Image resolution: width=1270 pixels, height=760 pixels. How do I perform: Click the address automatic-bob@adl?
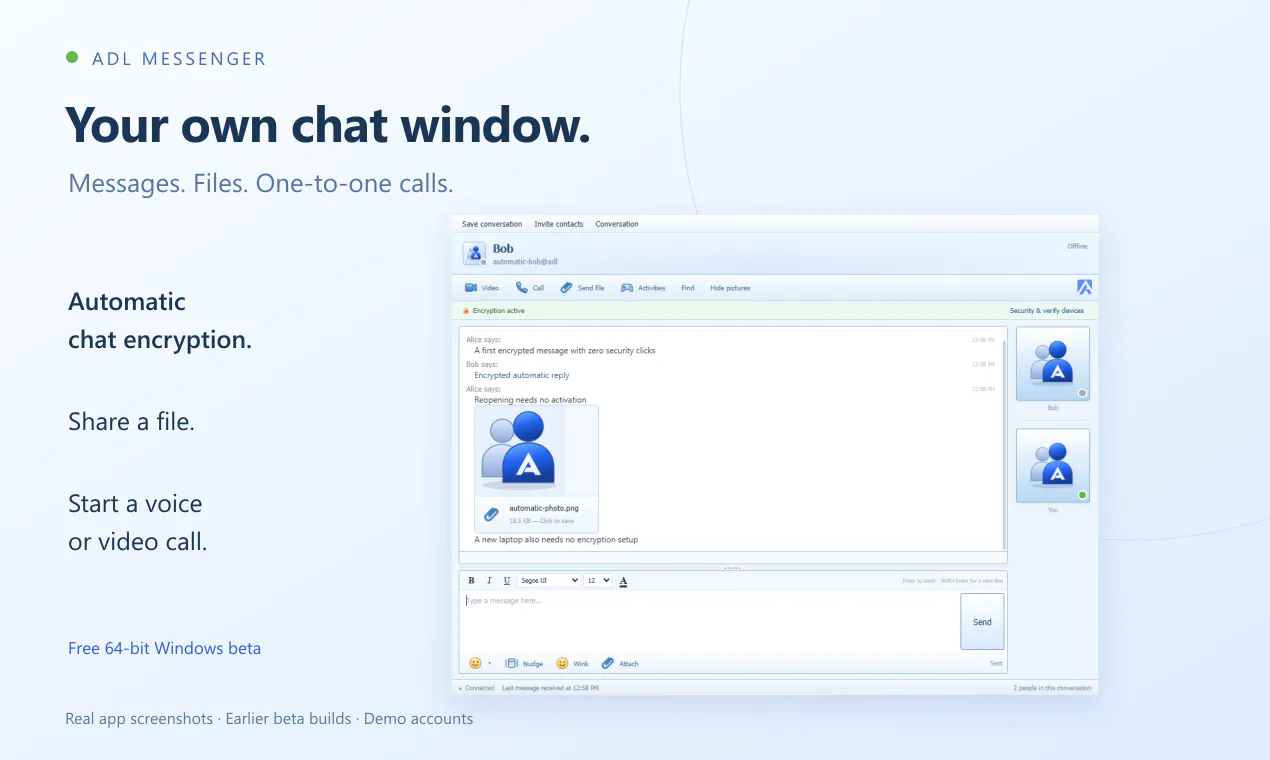tap(525, 262)
